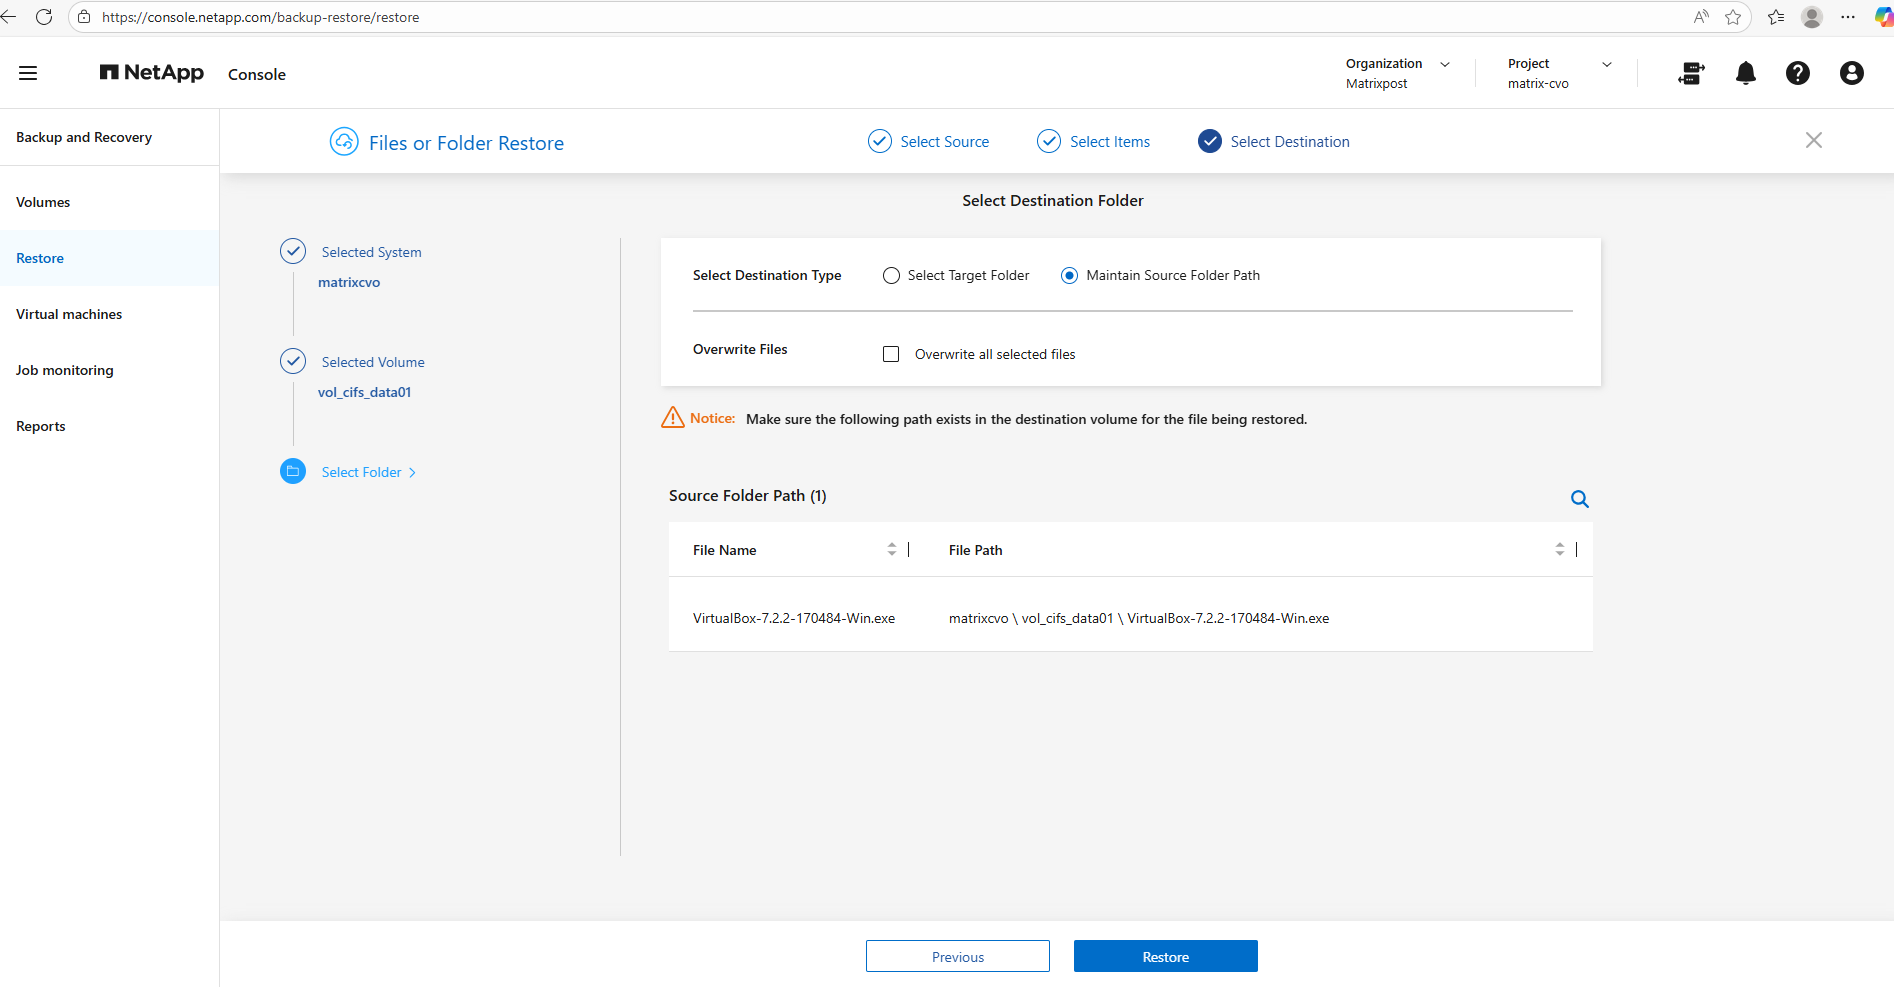Expand the Project matrix-cvo dropdown
The height and width of the screenshot is (987, 1894).
[1606, 64]
